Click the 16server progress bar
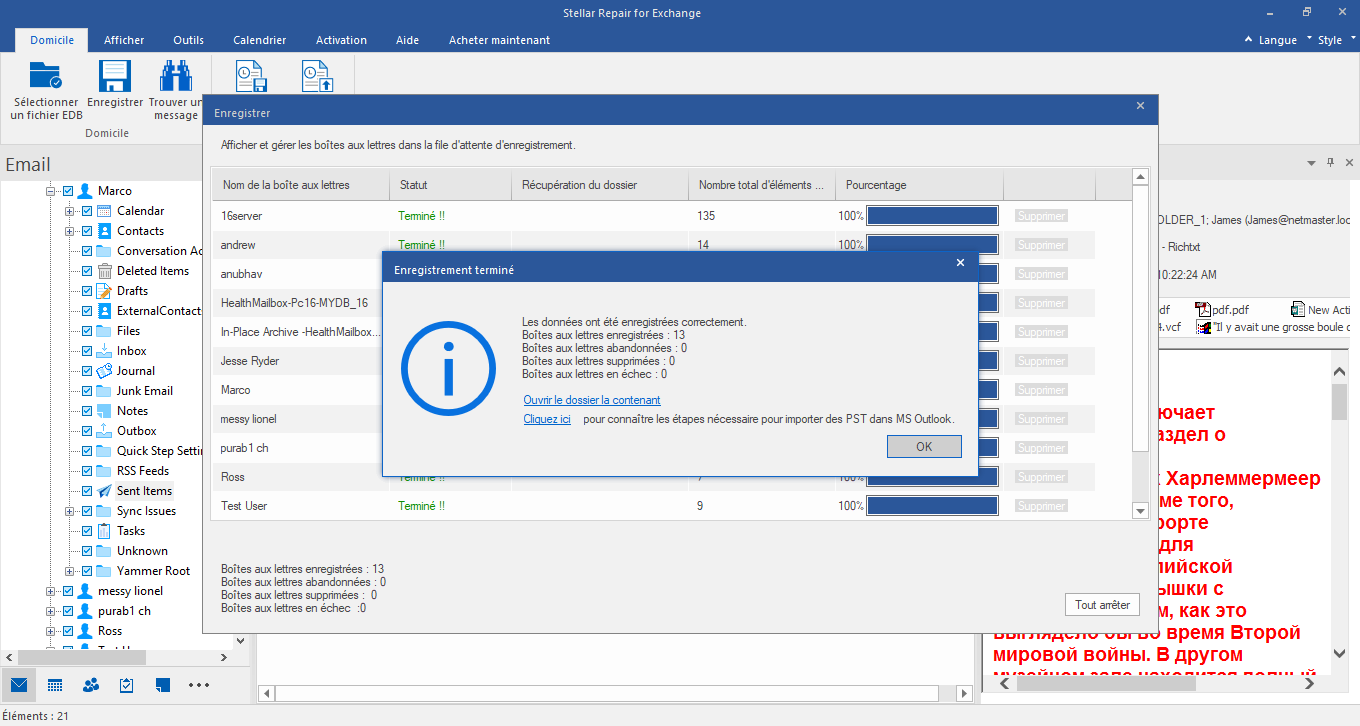Screen dimensions: 1360x726 tap(932, 216)
